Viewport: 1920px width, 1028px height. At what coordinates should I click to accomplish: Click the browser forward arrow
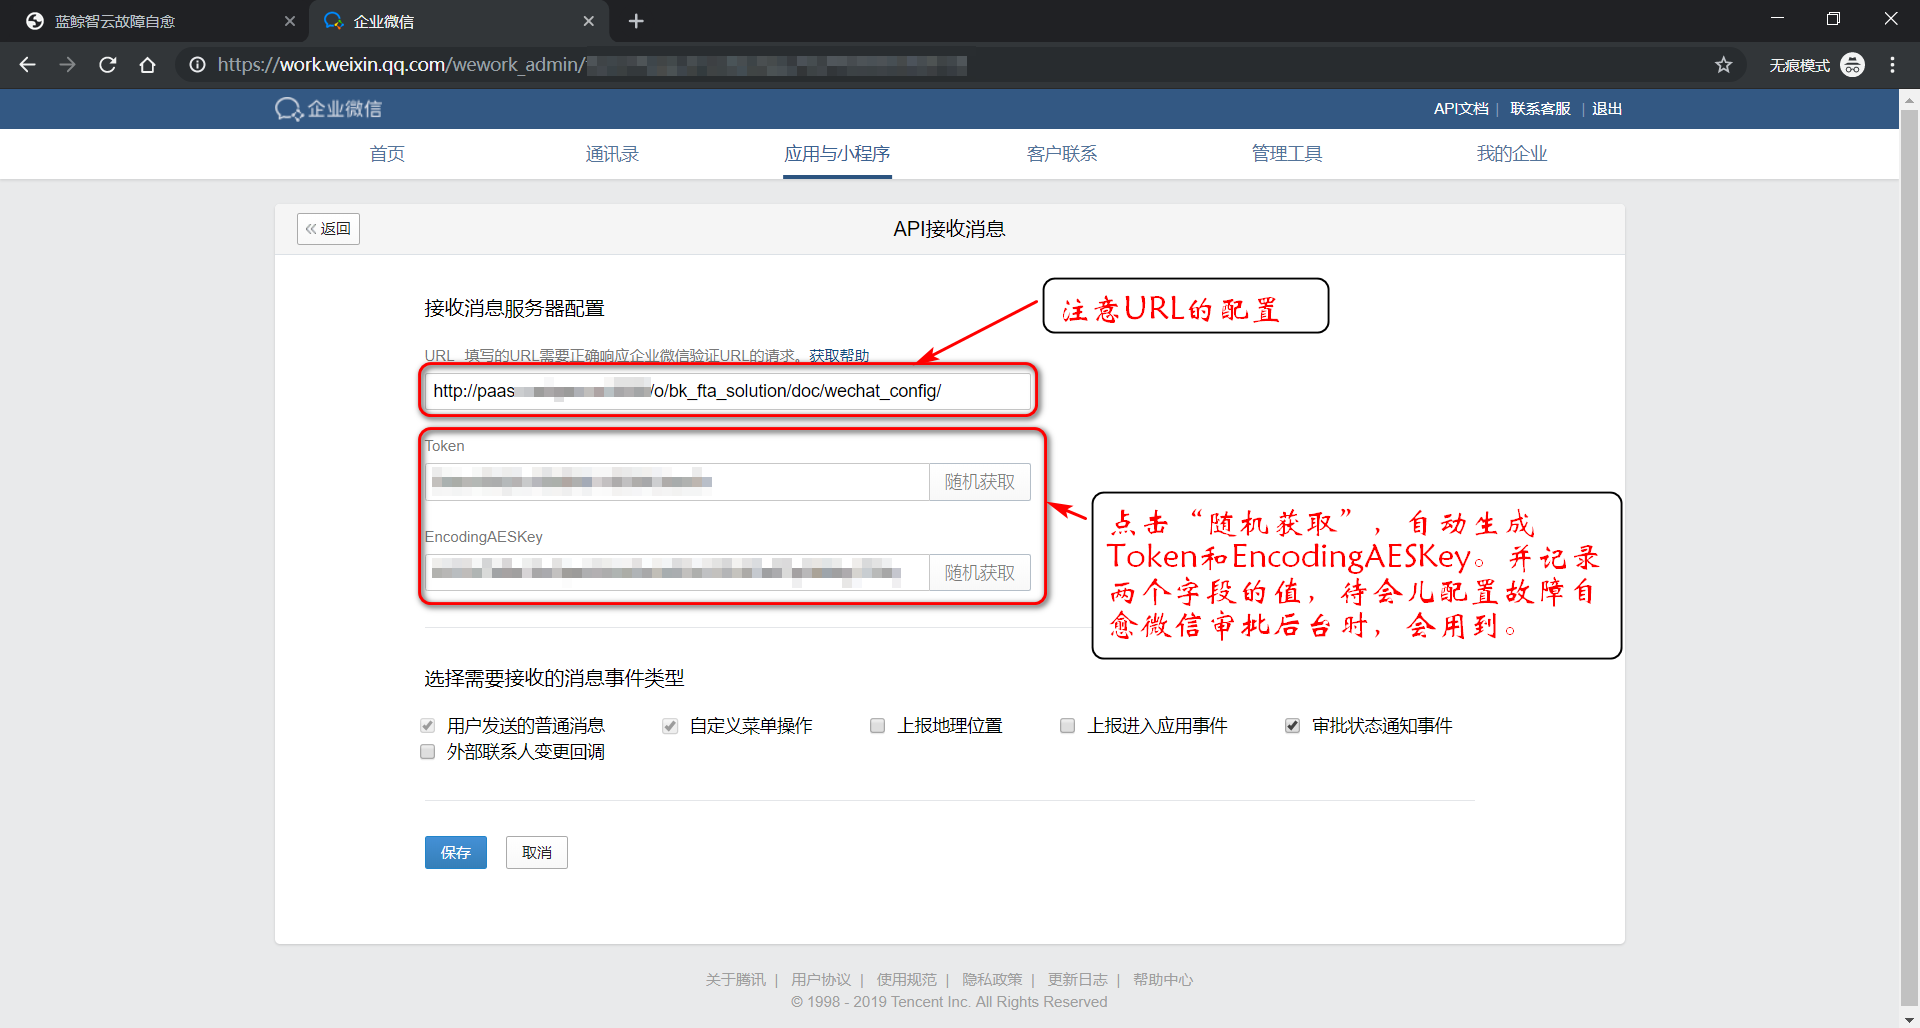67,65
